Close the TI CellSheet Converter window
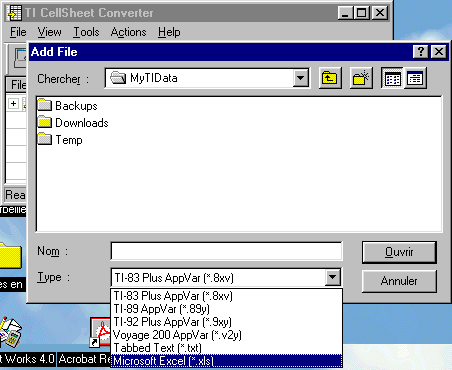This screenshot has width=452, height=370. pyautogui.click(x=379, y=13)
